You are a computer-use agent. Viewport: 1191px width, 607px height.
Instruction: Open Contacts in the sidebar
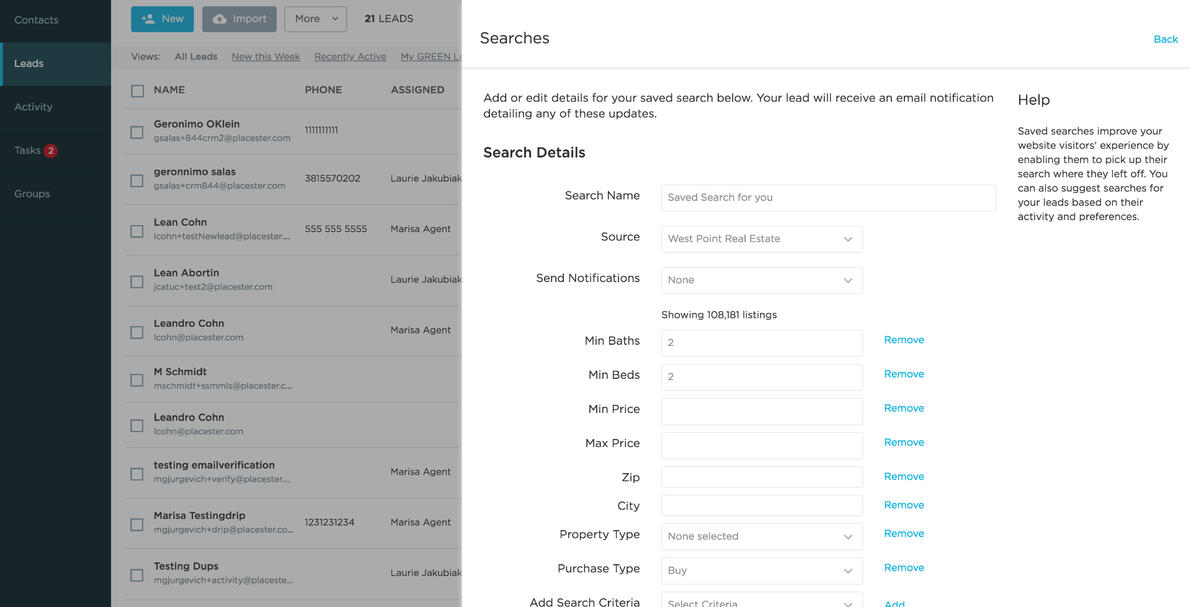(x=37, y=18)
